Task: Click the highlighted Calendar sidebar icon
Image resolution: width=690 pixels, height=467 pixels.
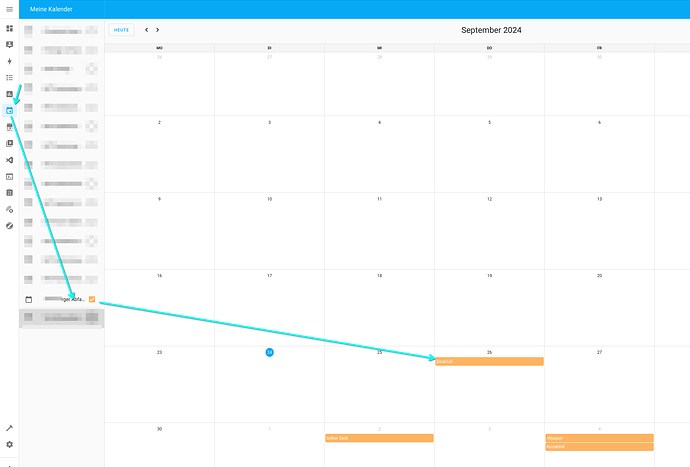Action: 9,110
